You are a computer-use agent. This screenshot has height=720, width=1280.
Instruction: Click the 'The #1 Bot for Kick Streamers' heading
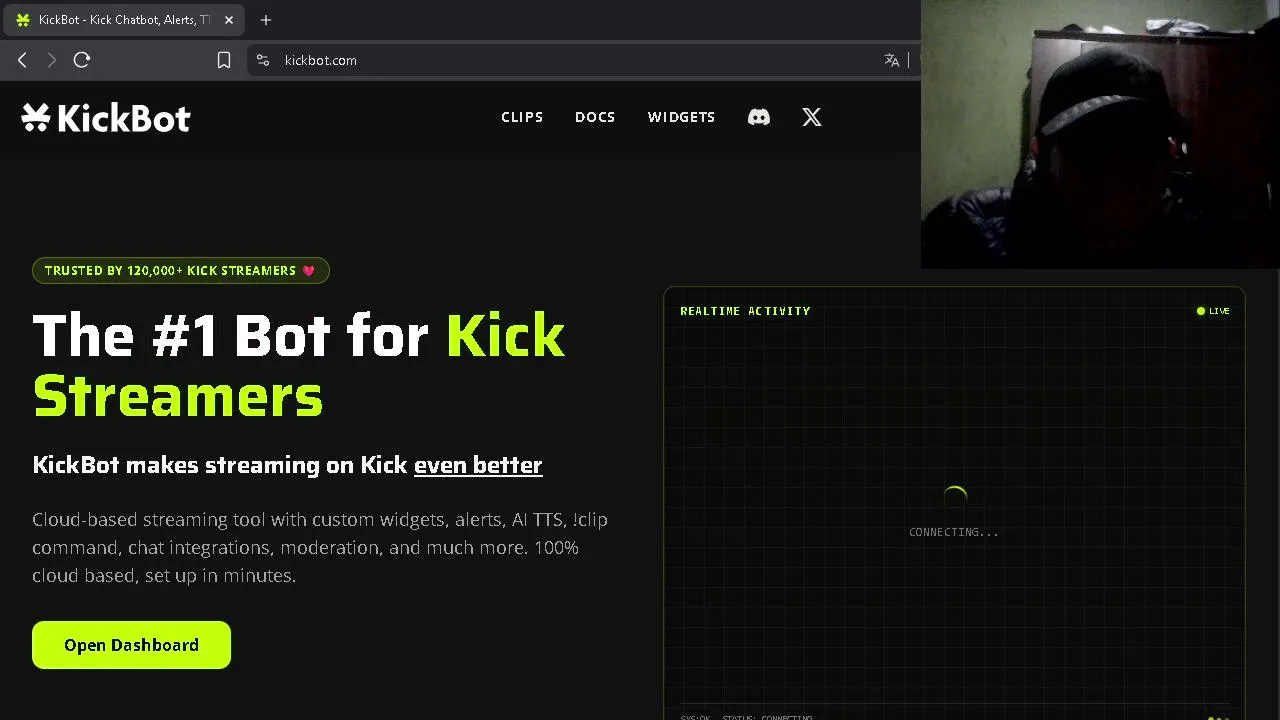pos(299,364)
